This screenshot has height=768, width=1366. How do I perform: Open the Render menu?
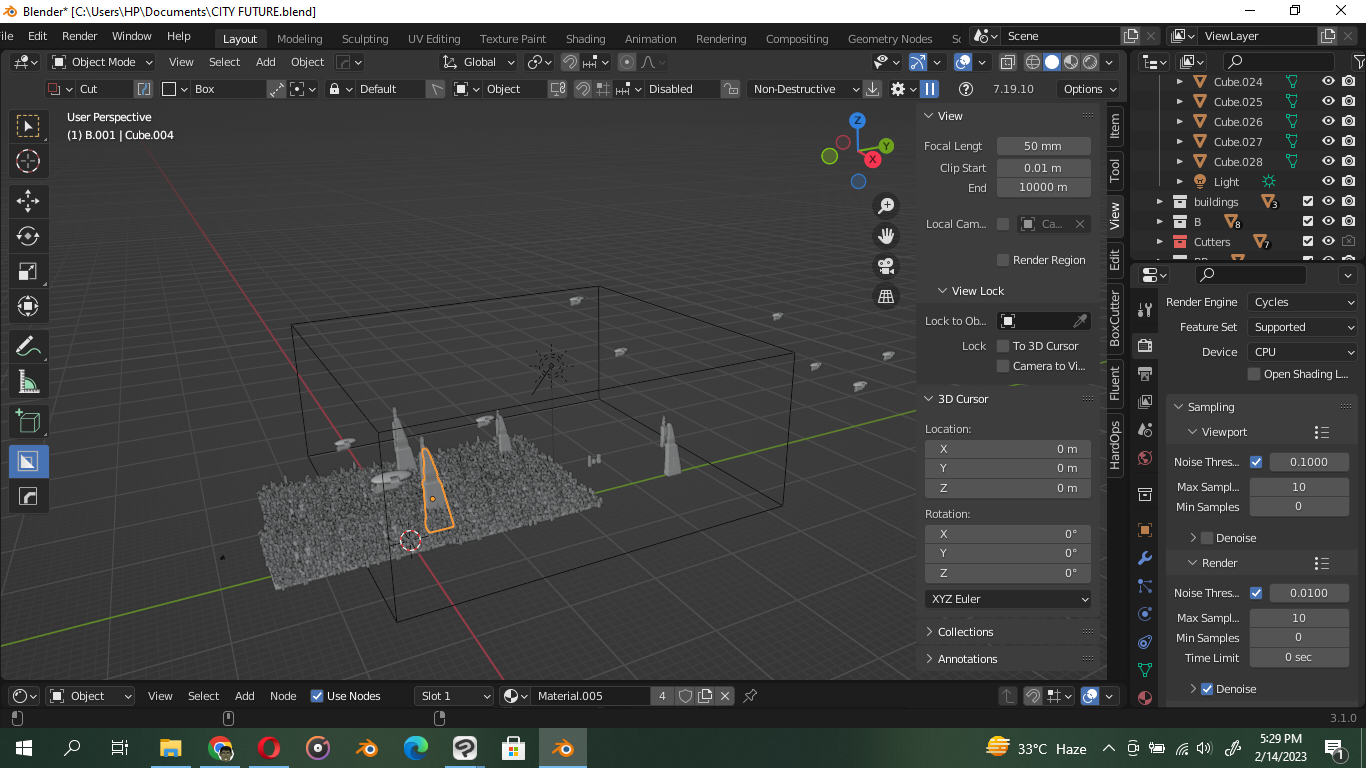point(79,35)
